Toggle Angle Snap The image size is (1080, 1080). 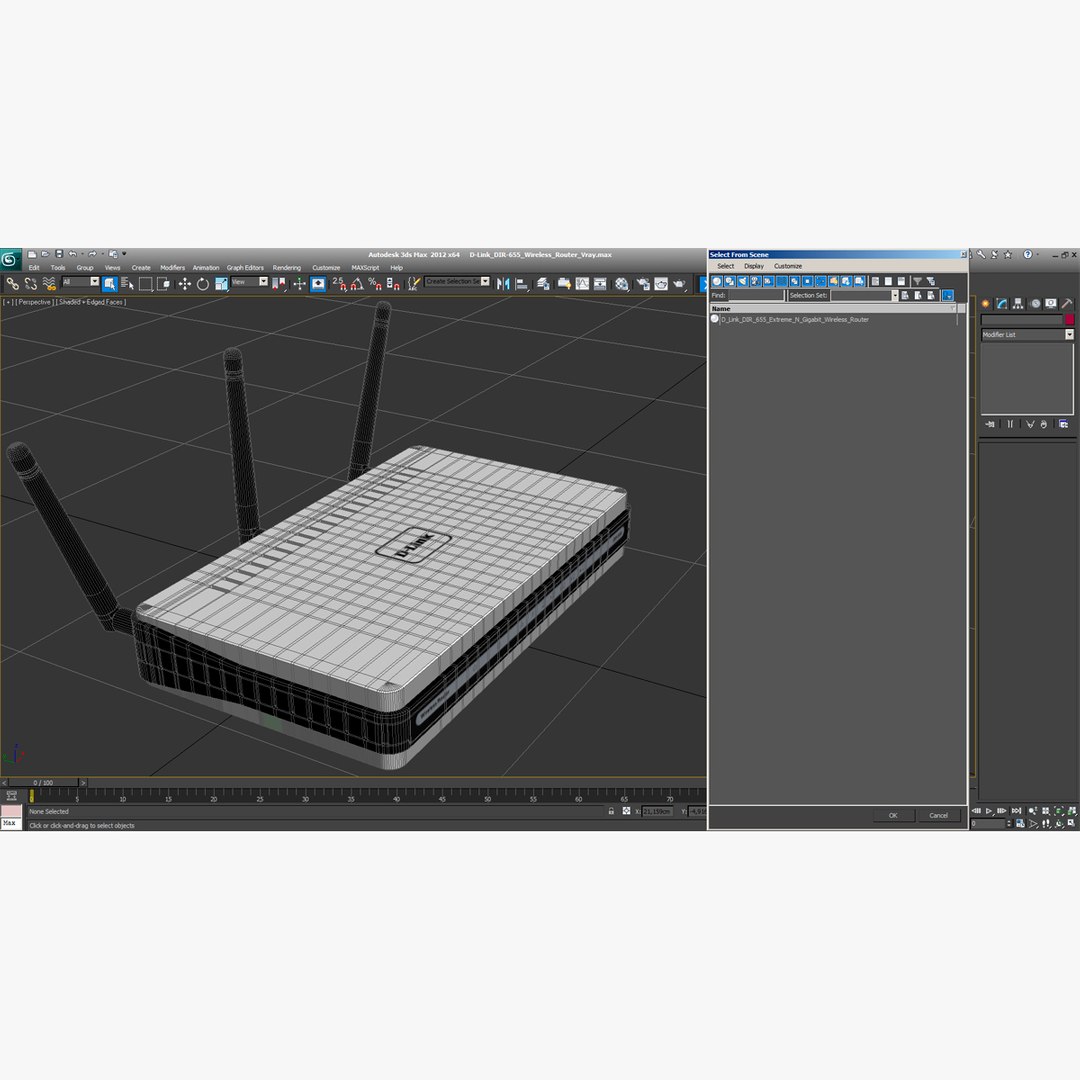(357, 284)
